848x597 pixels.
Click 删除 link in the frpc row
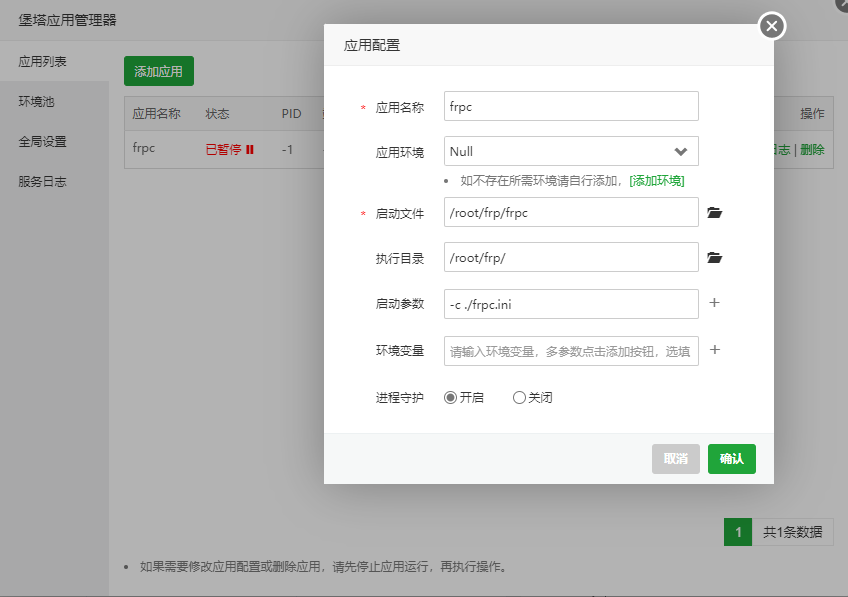[x=812, y=150]
